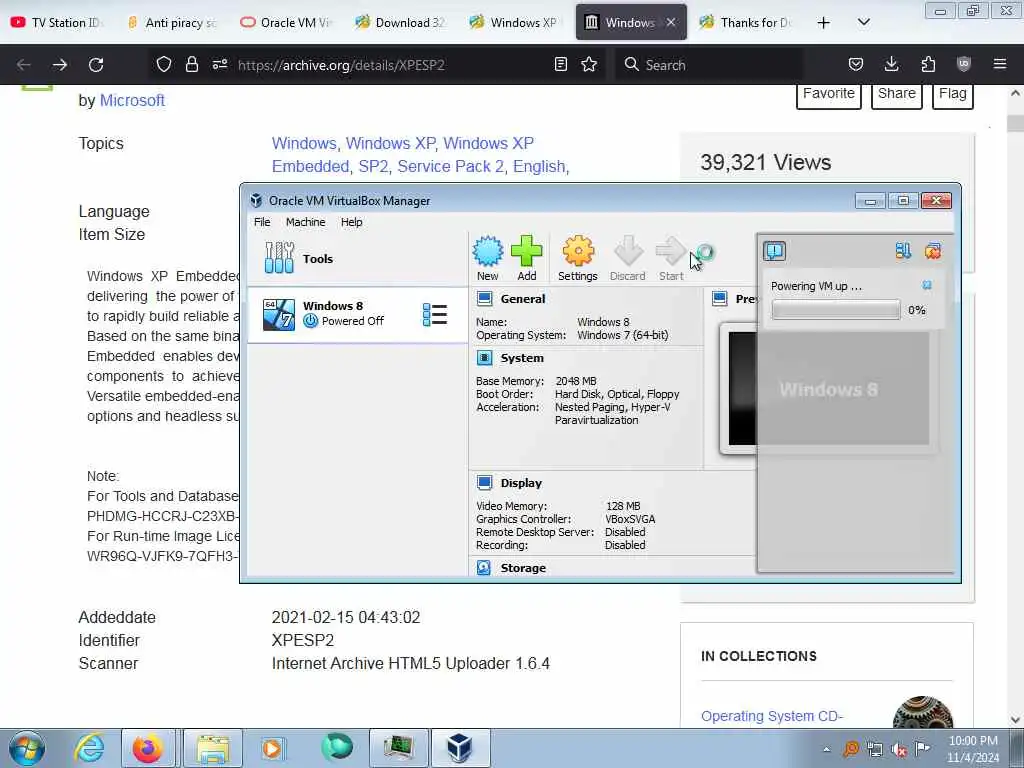Image resolution: width=1024 pixels, height=768 pixels.
Task: Click the Powering VM up progress bar
Action: click(x=835, y=310)
